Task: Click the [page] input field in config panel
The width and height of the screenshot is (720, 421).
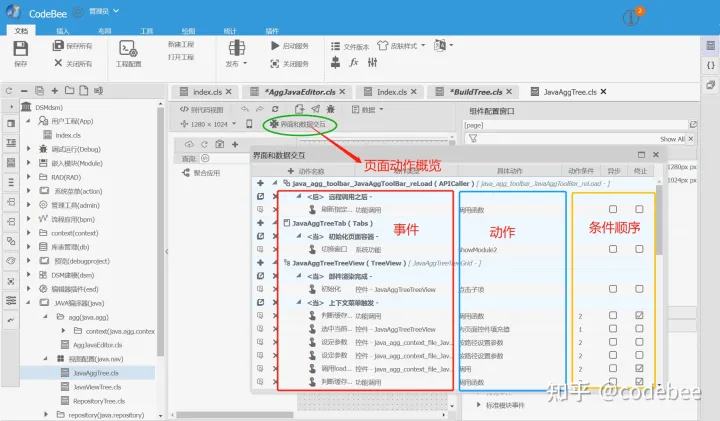Action: point(575,125)
